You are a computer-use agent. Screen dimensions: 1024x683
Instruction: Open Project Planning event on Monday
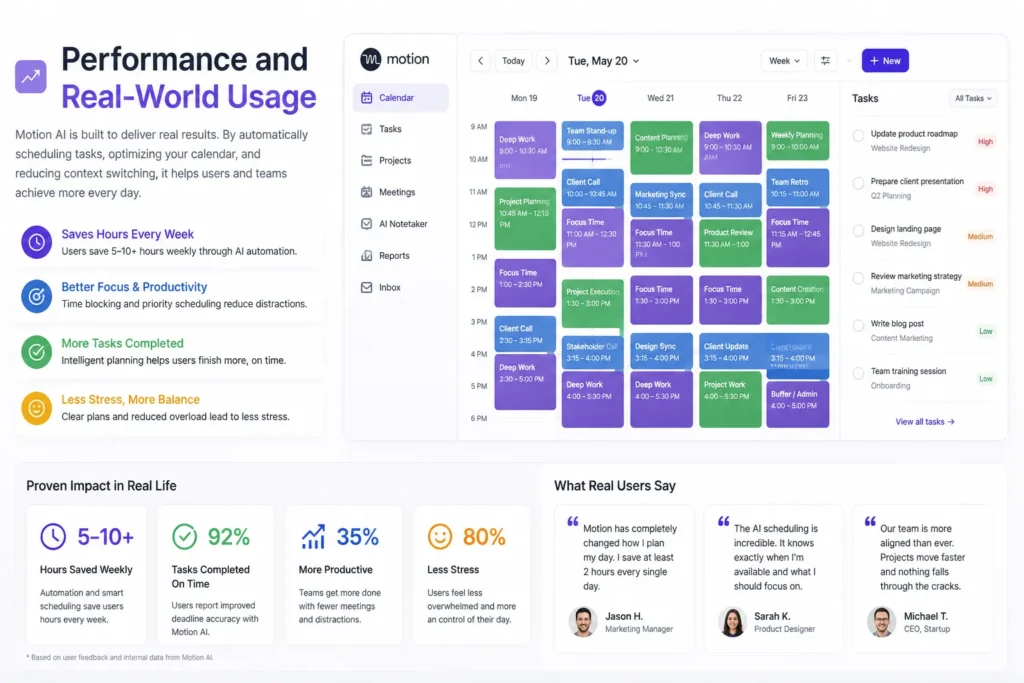click(x=525, y=219)
